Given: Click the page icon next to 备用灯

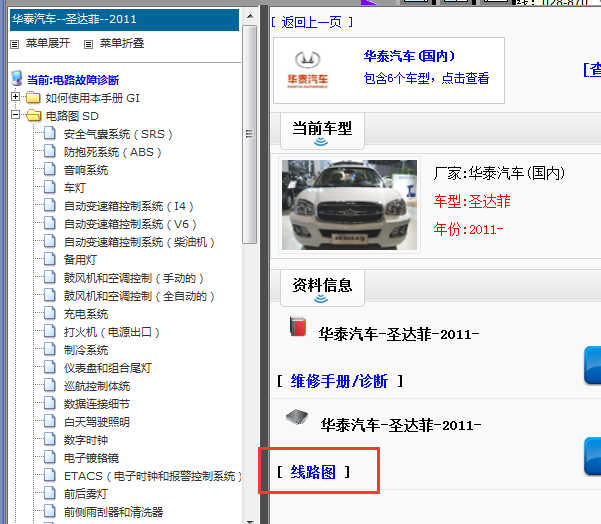Looking at the screenshot, I should point(49,259).
